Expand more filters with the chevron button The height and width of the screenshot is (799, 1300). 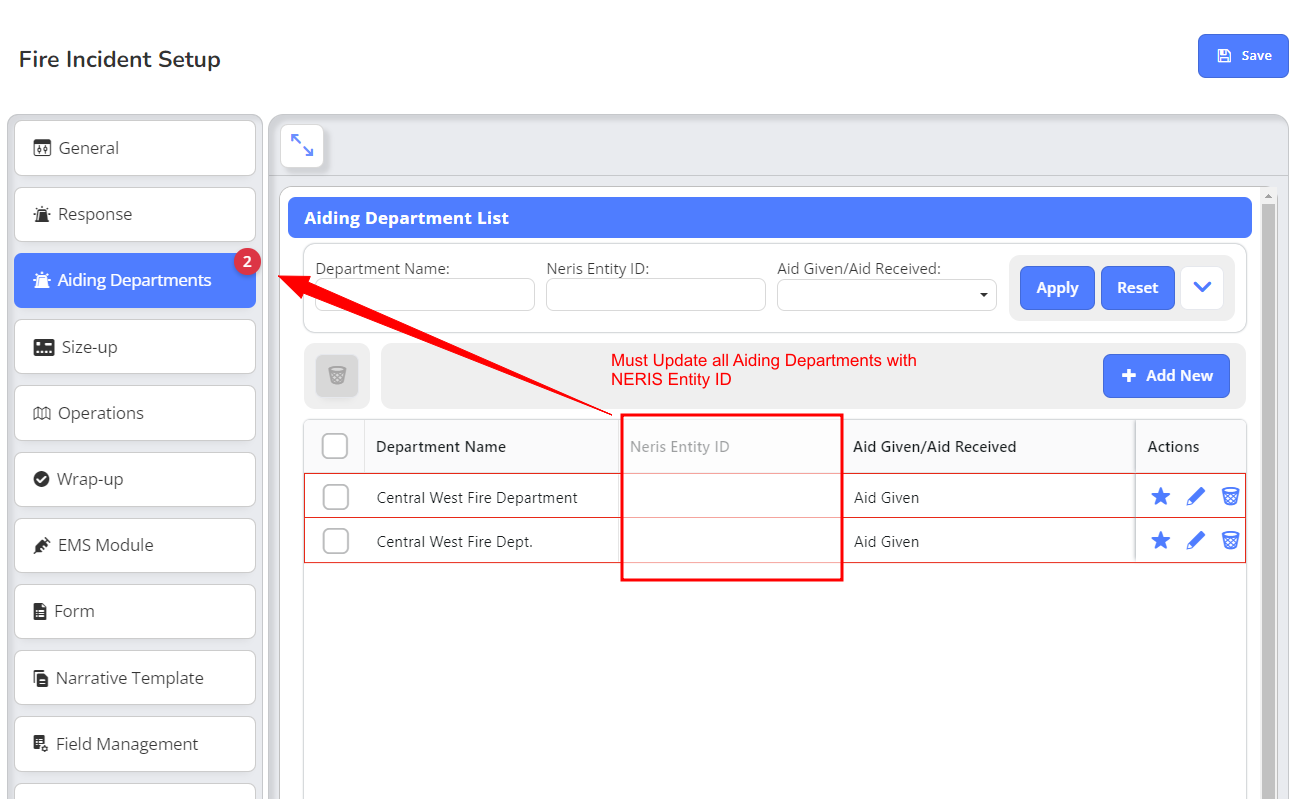pyautogui.click(x=1202, y=288)
